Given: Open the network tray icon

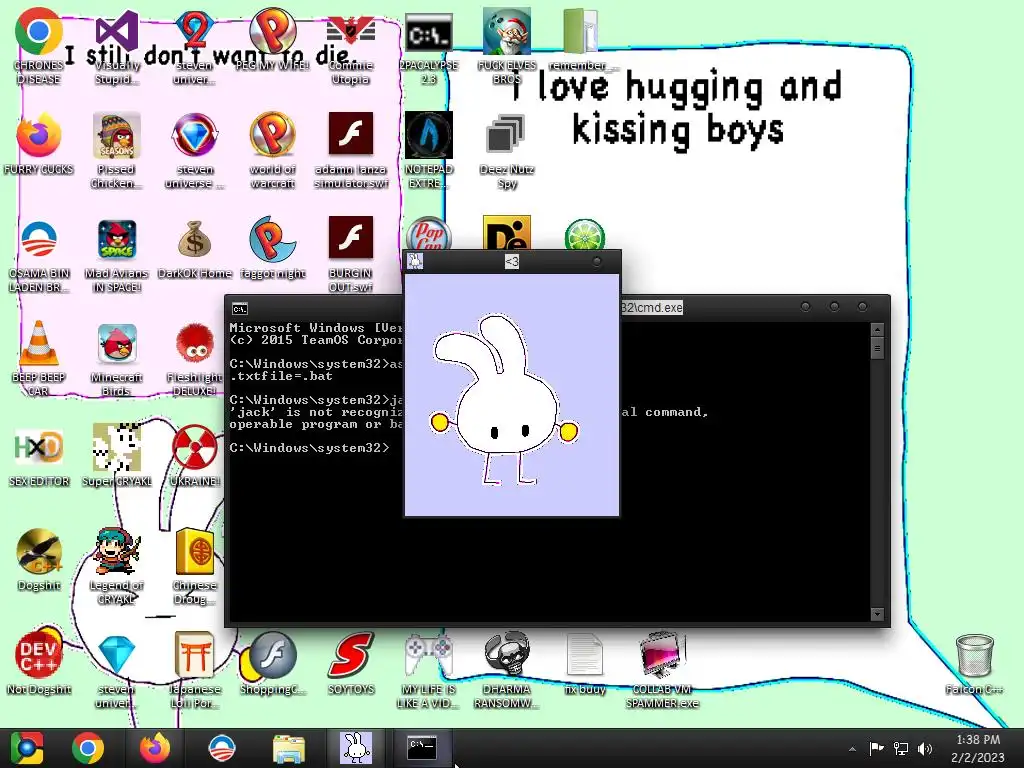Looking at the screenshot, I should (x=901, y=748).
